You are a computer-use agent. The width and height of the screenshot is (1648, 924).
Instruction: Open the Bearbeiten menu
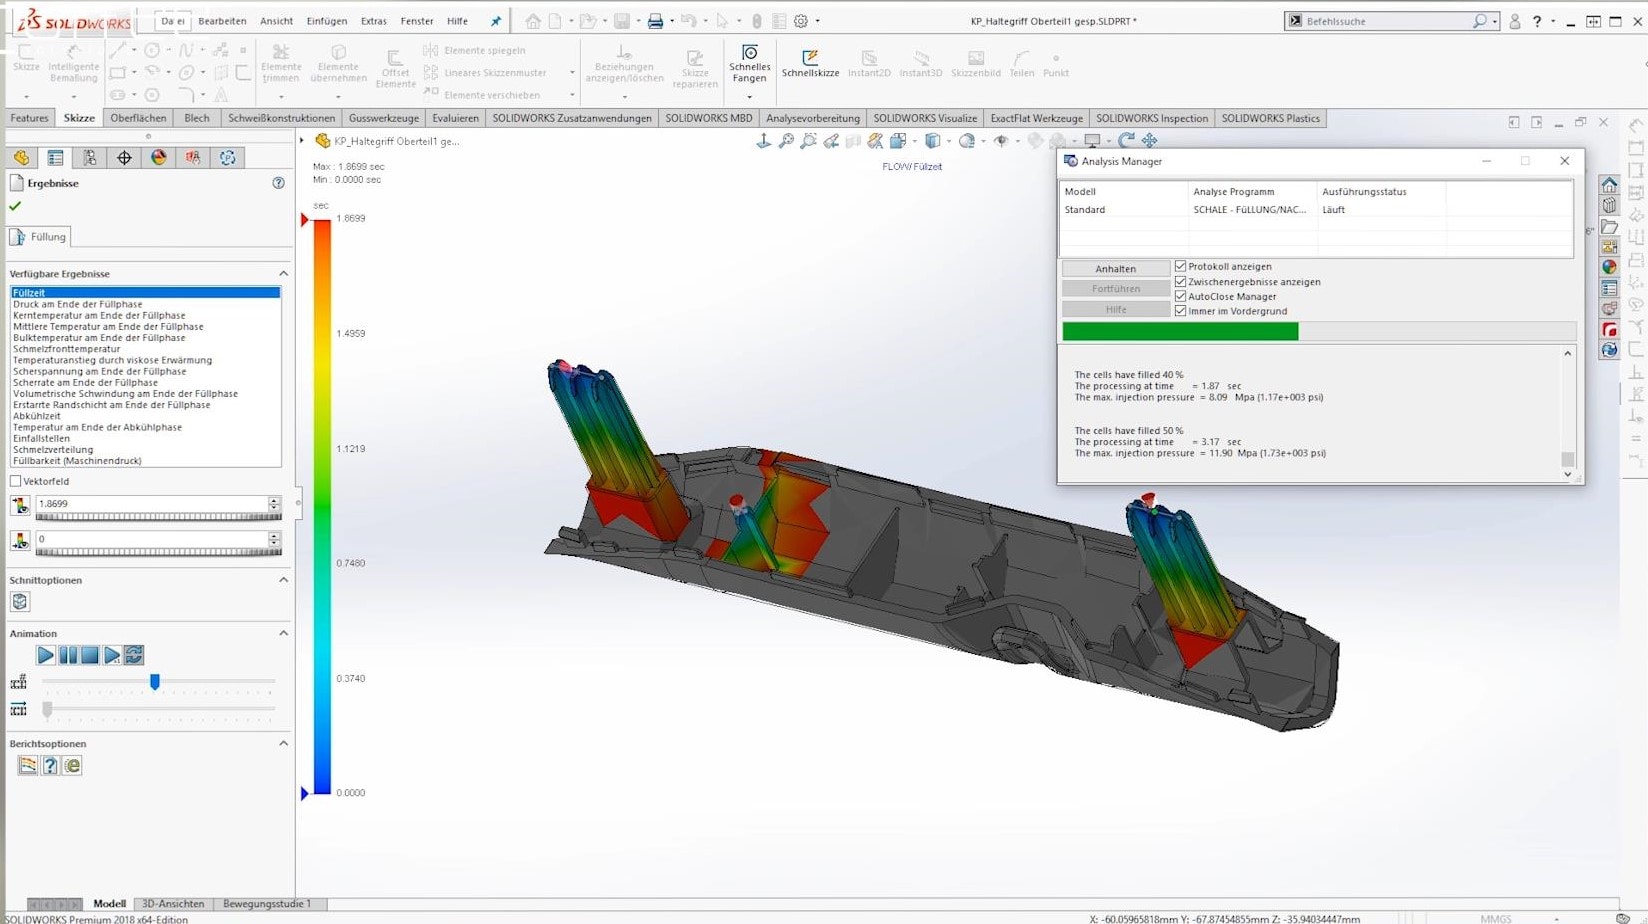coord(222,21)
